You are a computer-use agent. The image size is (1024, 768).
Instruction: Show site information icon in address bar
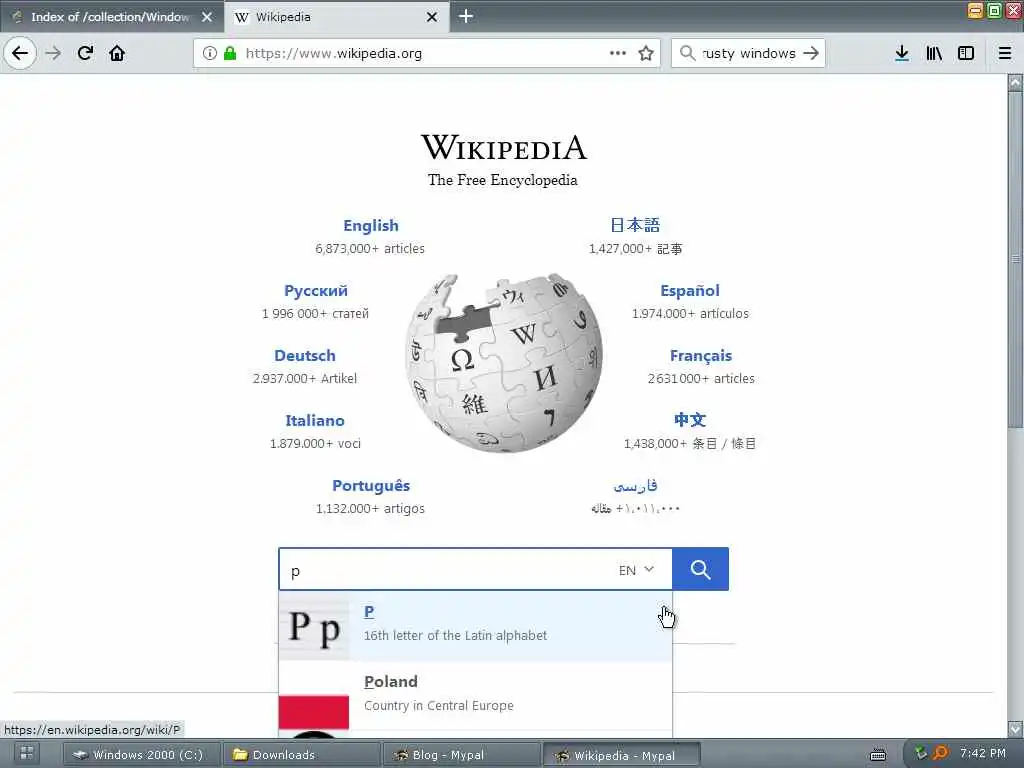(209, 53)
